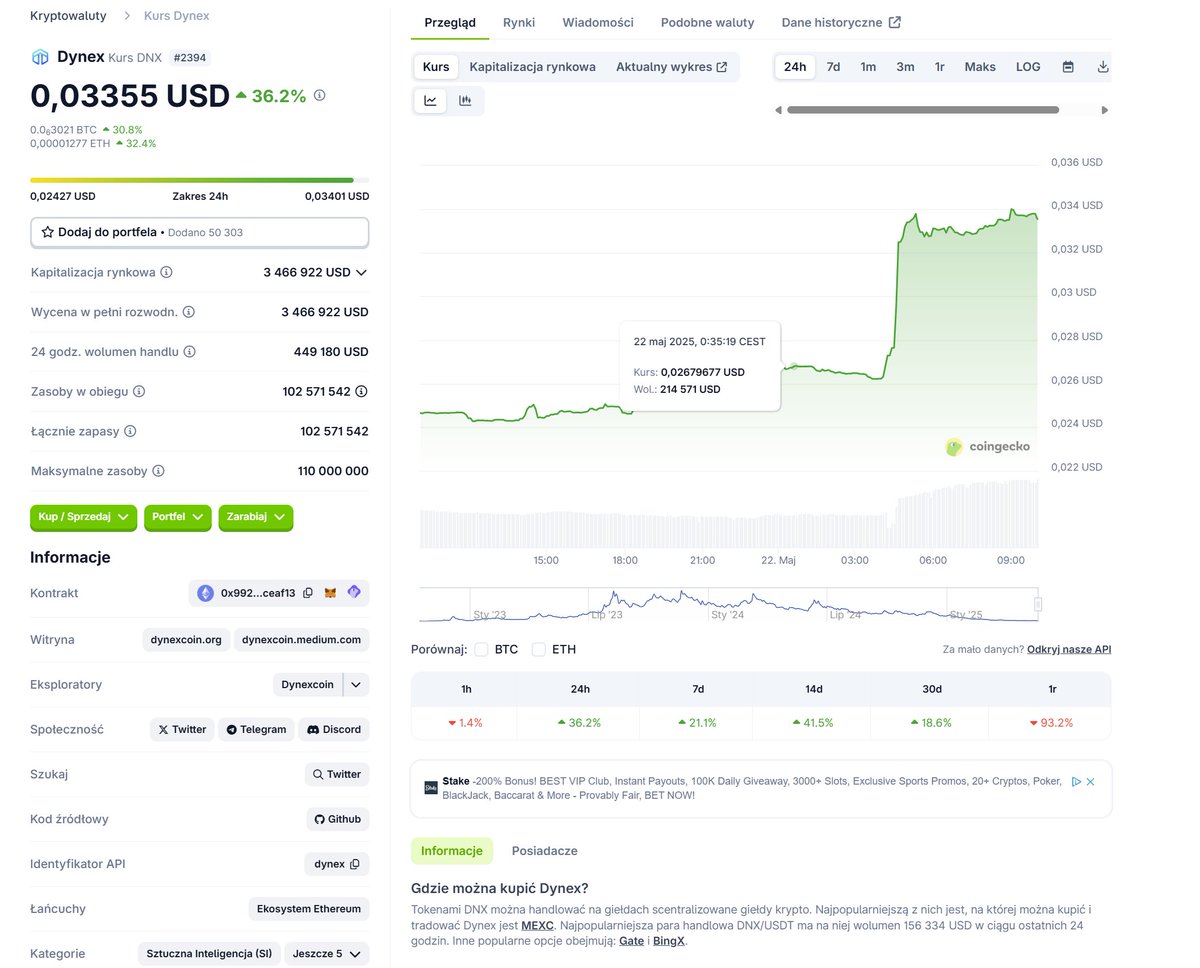Viewport: 1200px width, 968px height.
Task: Open the Telegram community link
Action: [256, 730]
